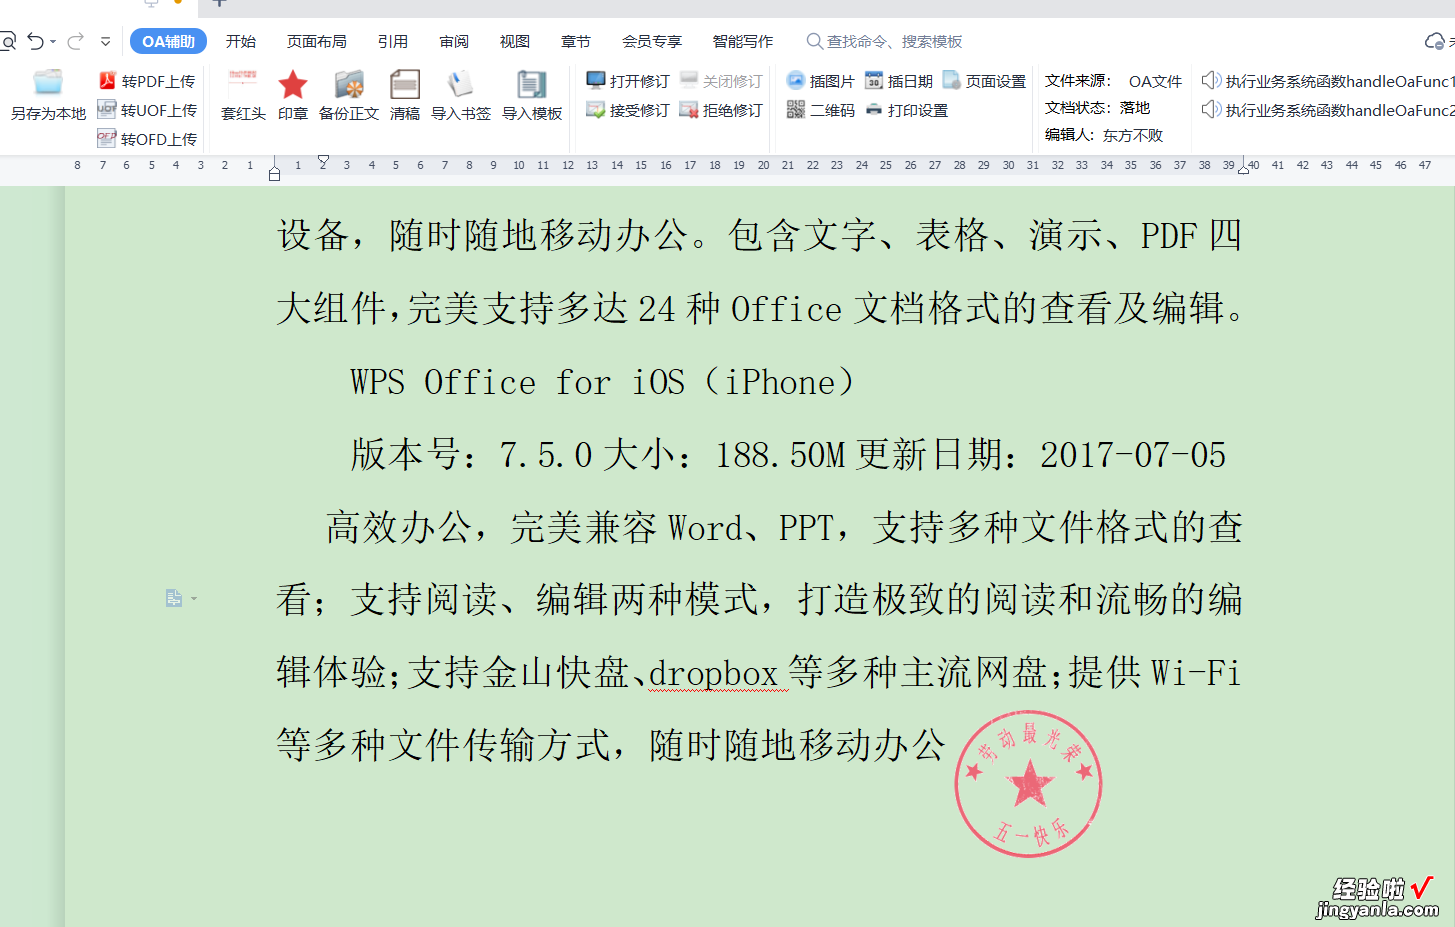
Task: Enable 打开修订 tracking
Action: (x=628, y=81)
